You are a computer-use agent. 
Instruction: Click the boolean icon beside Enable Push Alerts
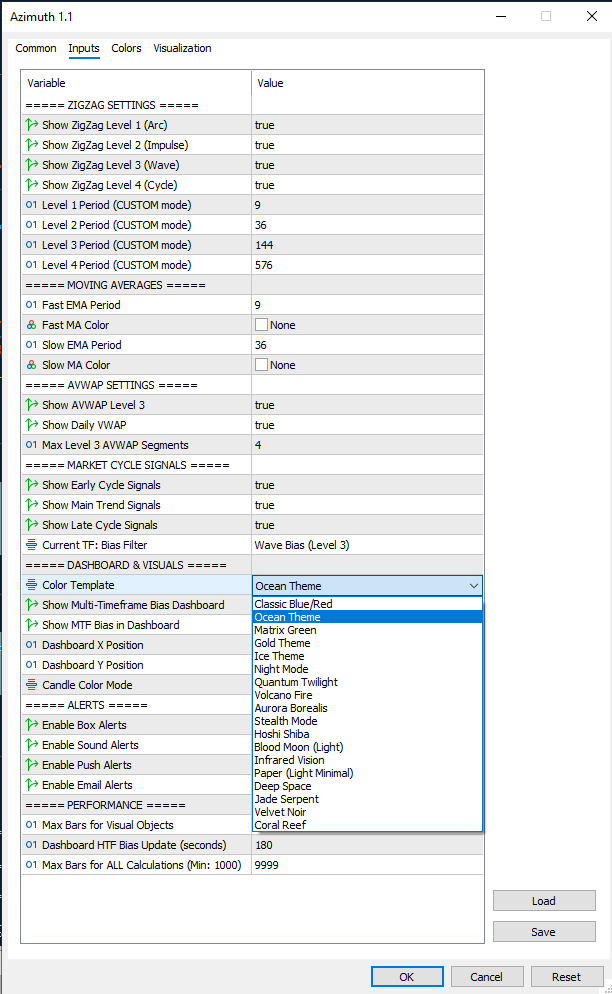[x=32, y=765]
